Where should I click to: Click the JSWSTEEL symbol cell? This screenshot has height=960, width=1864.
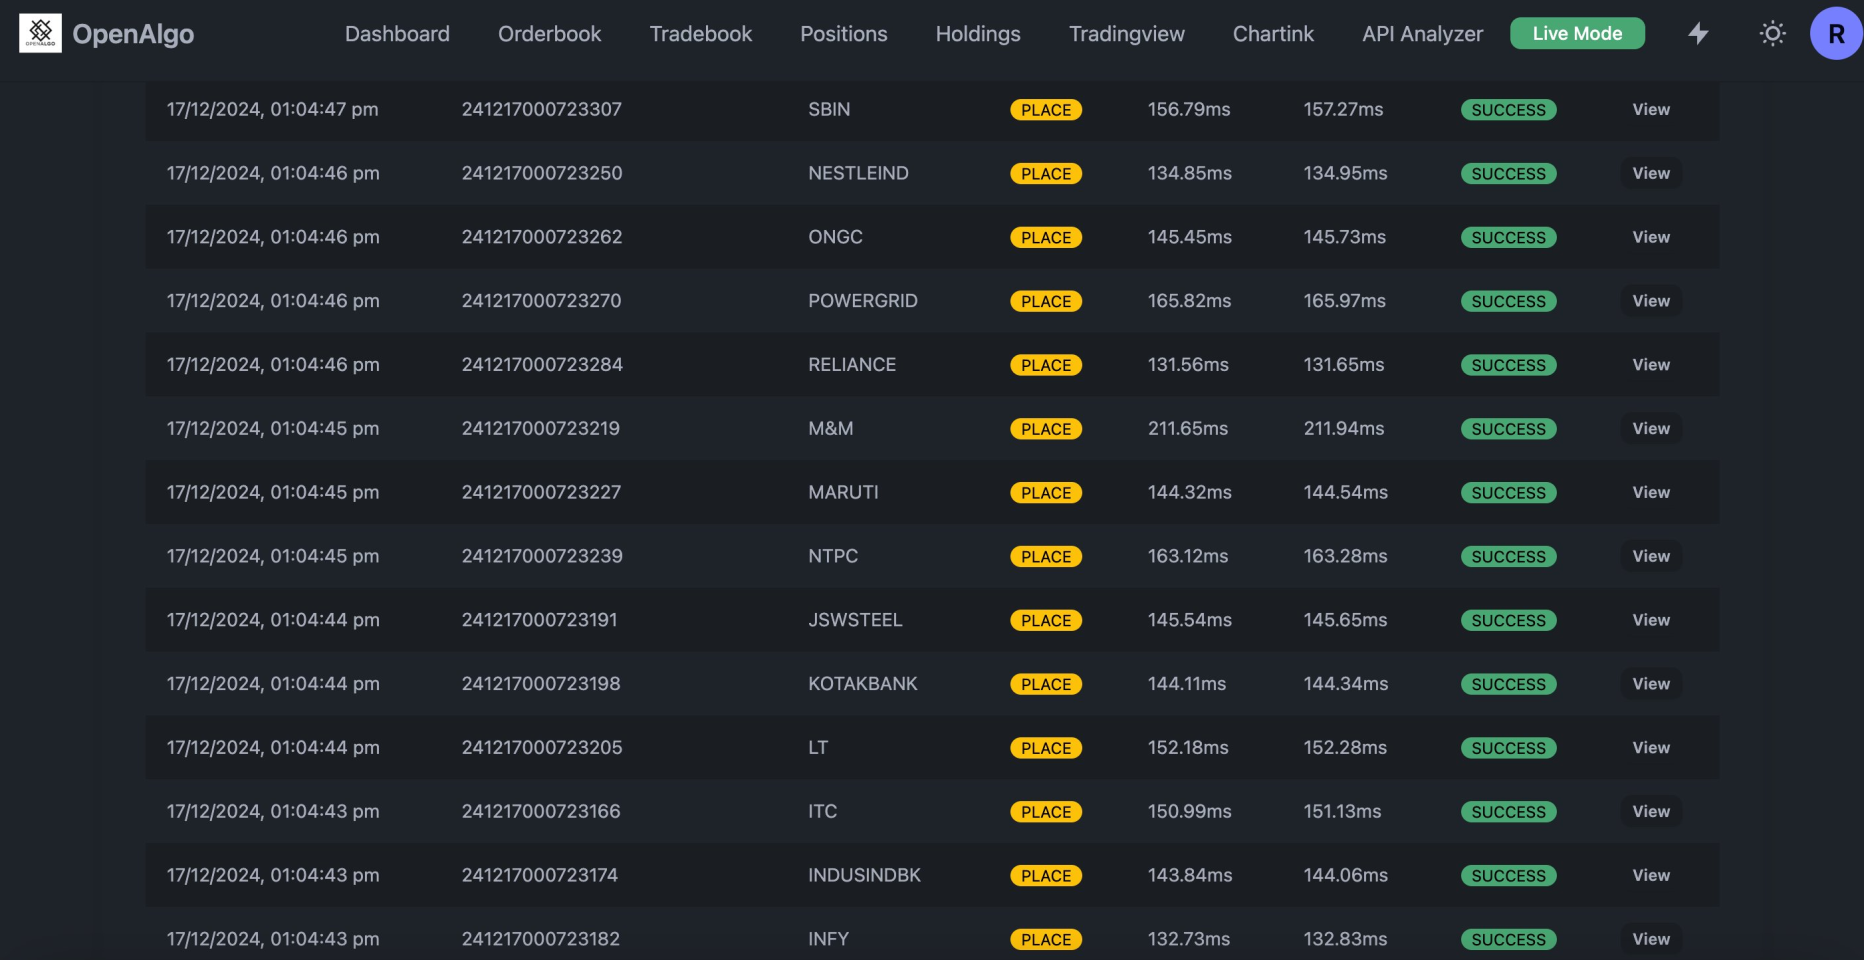point(855,620)
